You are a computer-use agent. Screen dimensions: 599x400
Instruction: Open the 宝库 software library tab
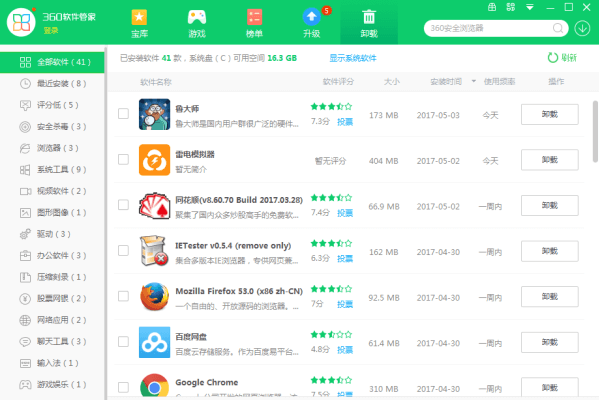pyautogui.click(x=139, y=24)
